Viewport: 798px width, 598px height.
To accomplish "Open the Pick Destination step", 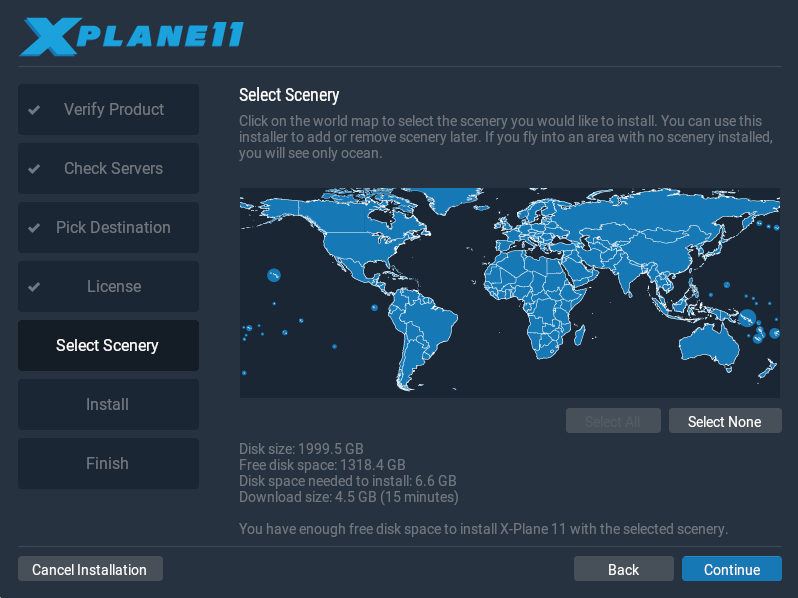I will pos(108,228).
